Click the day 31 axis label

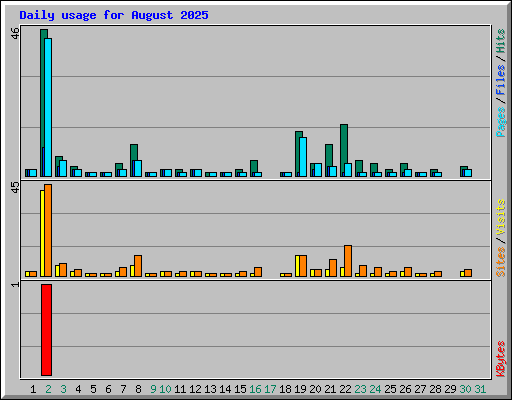point(480,389)
